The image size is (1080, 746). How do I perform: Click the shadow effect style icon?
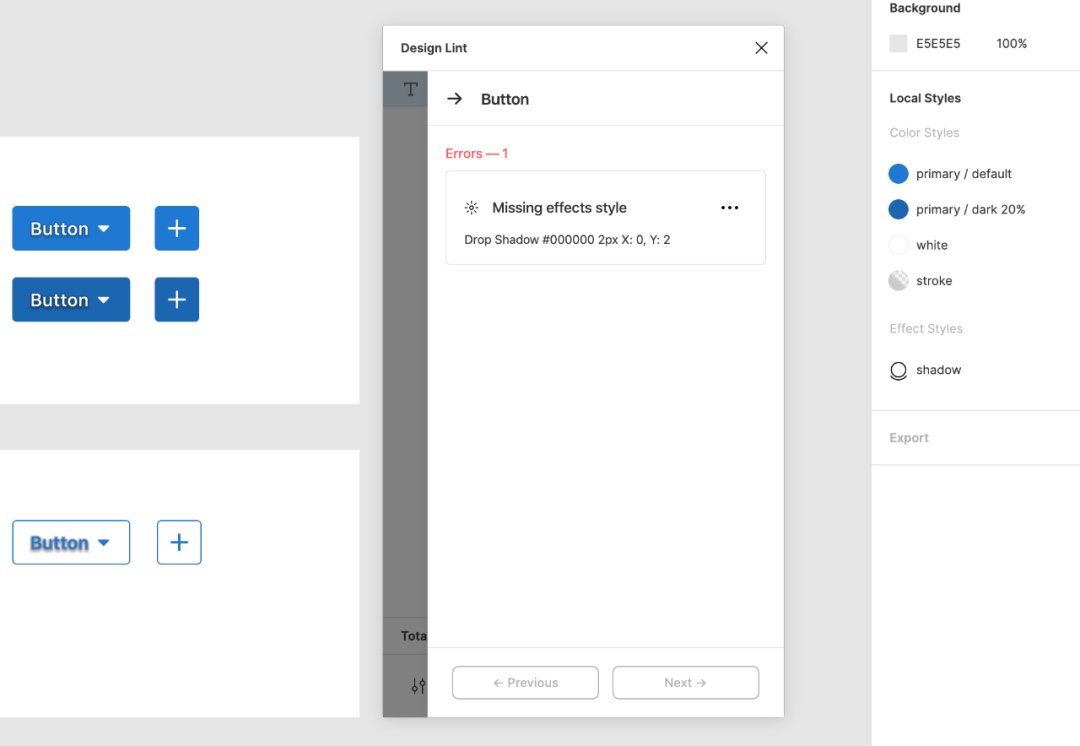tap(898, 370)
